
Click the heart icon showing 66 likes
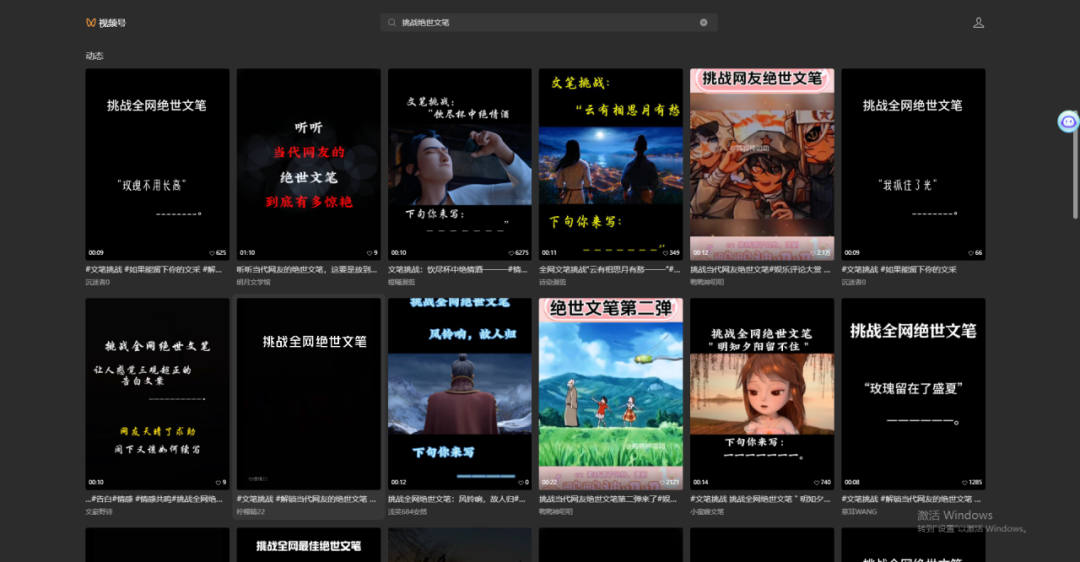(971, 253)
